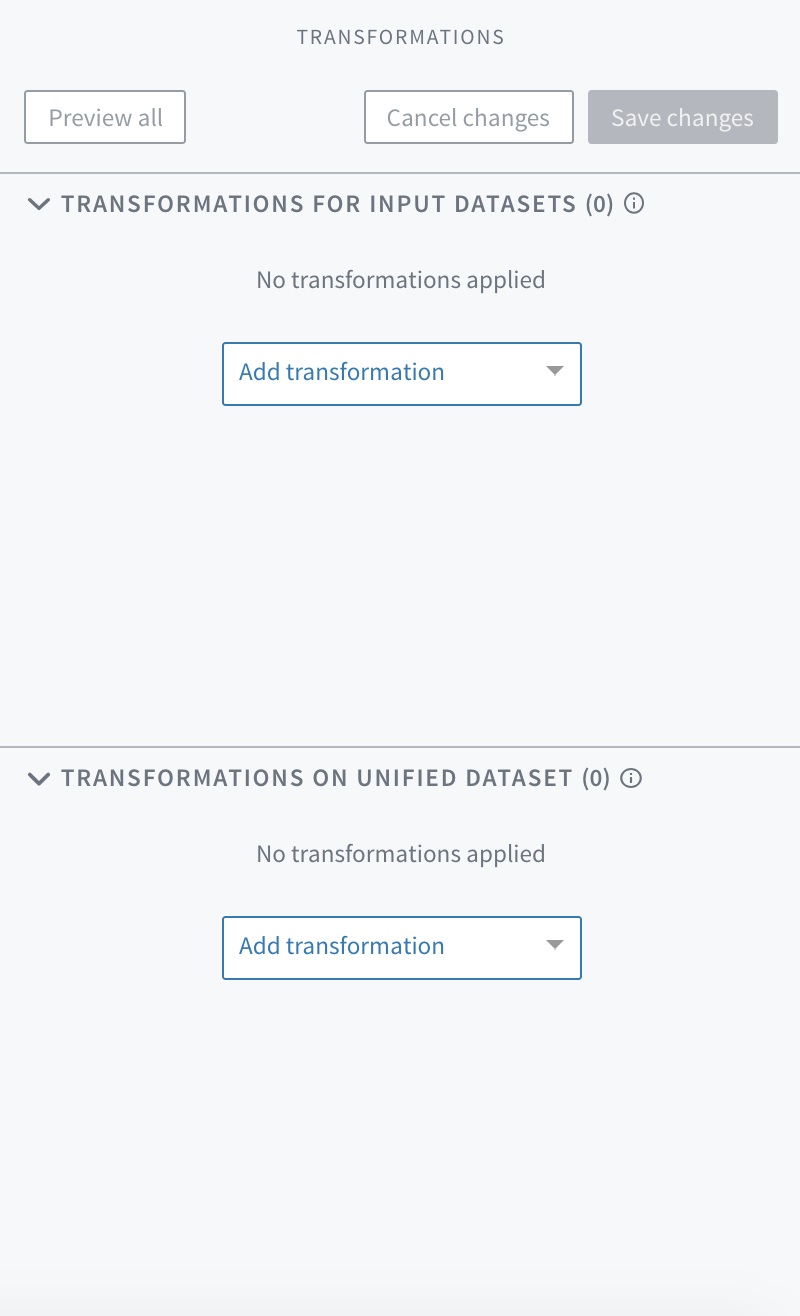The height and width of the screenshot is (1316, 800).
Task: Click the Save changes button
Action: [682, 118]
